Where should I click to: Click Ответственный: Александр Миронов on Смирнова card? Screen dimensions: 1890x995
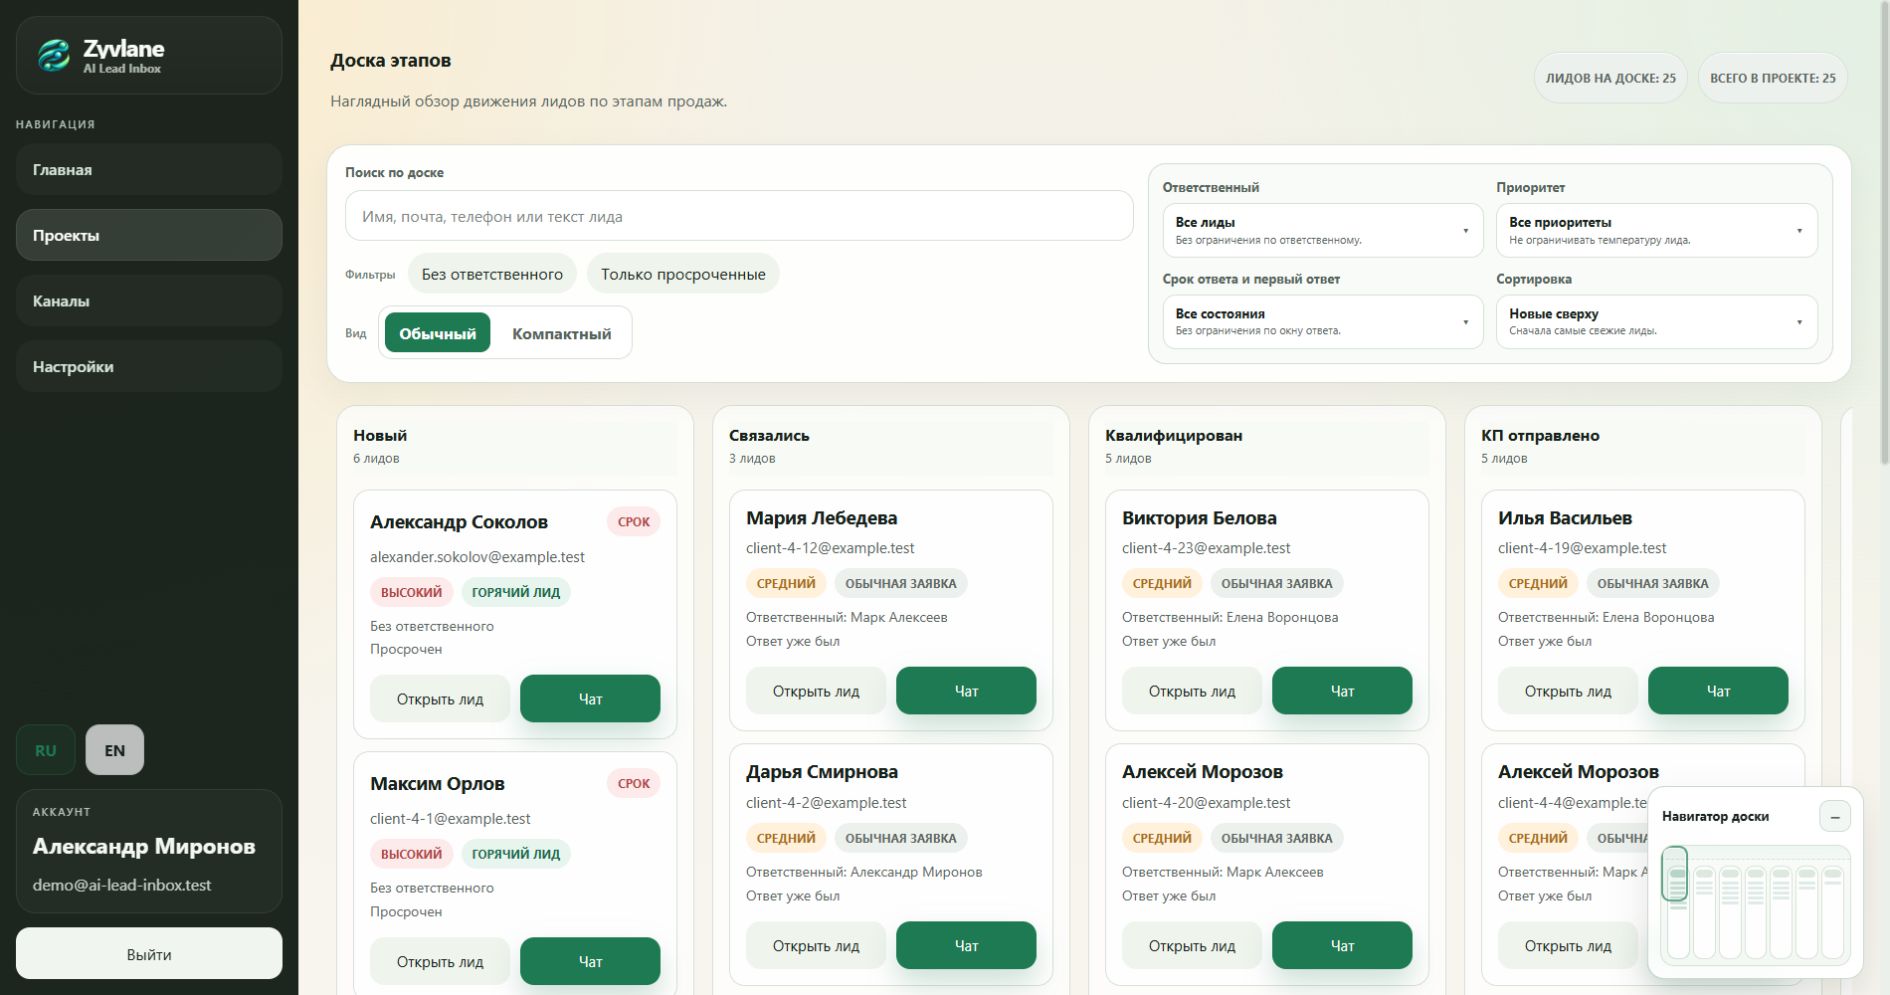(x=864, y=872)
